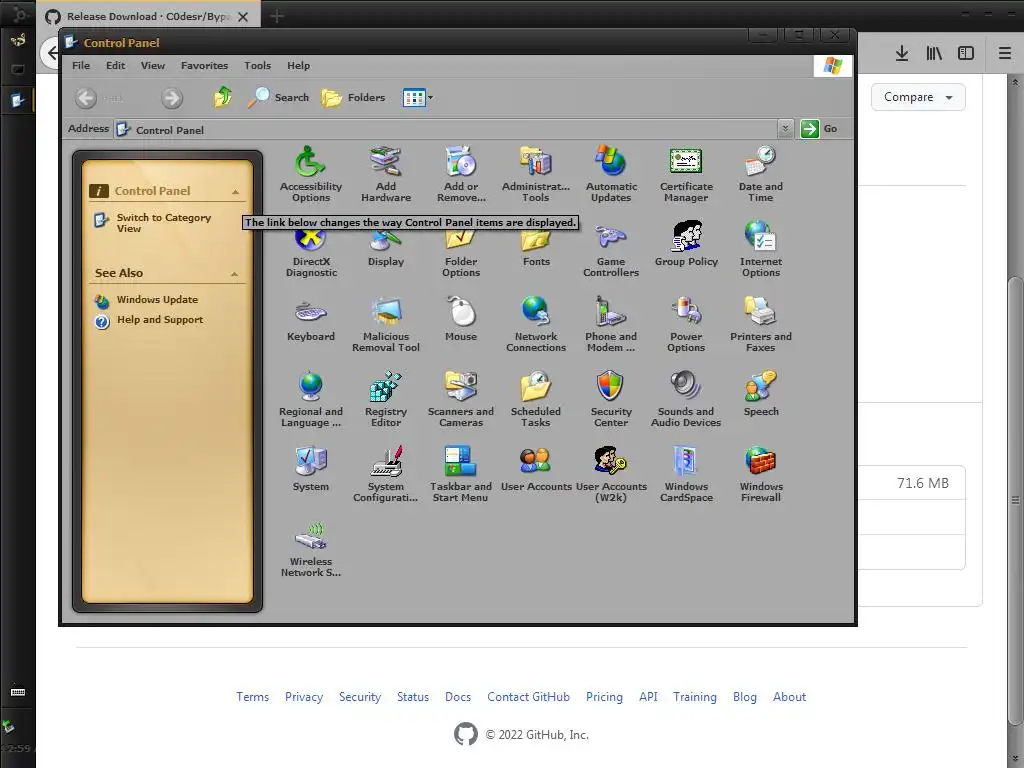Open Regional and Language options
The image size is (1024, 768).
coord(311,400)
